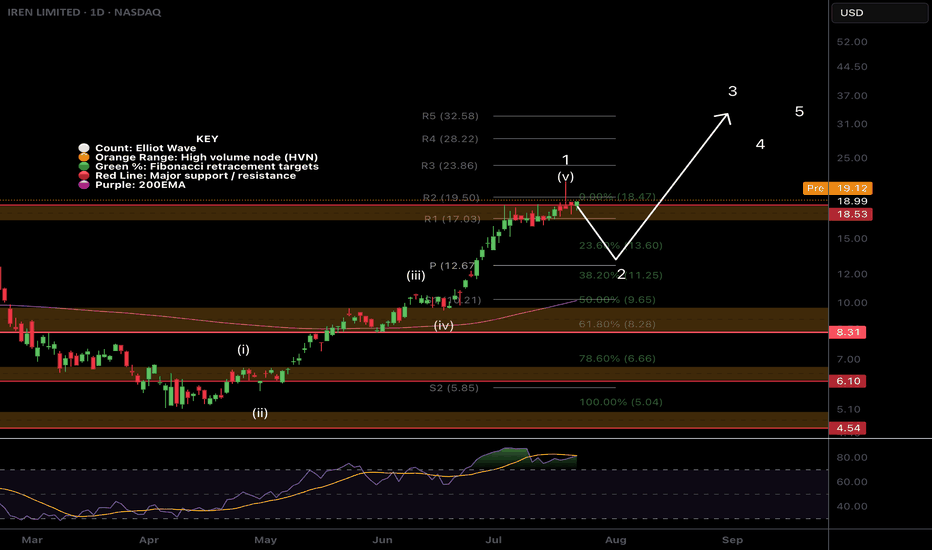Viewport: 932px width, 550px height.
Task: Click the Mar date on time axis
Action: click(x=32, y=540)
